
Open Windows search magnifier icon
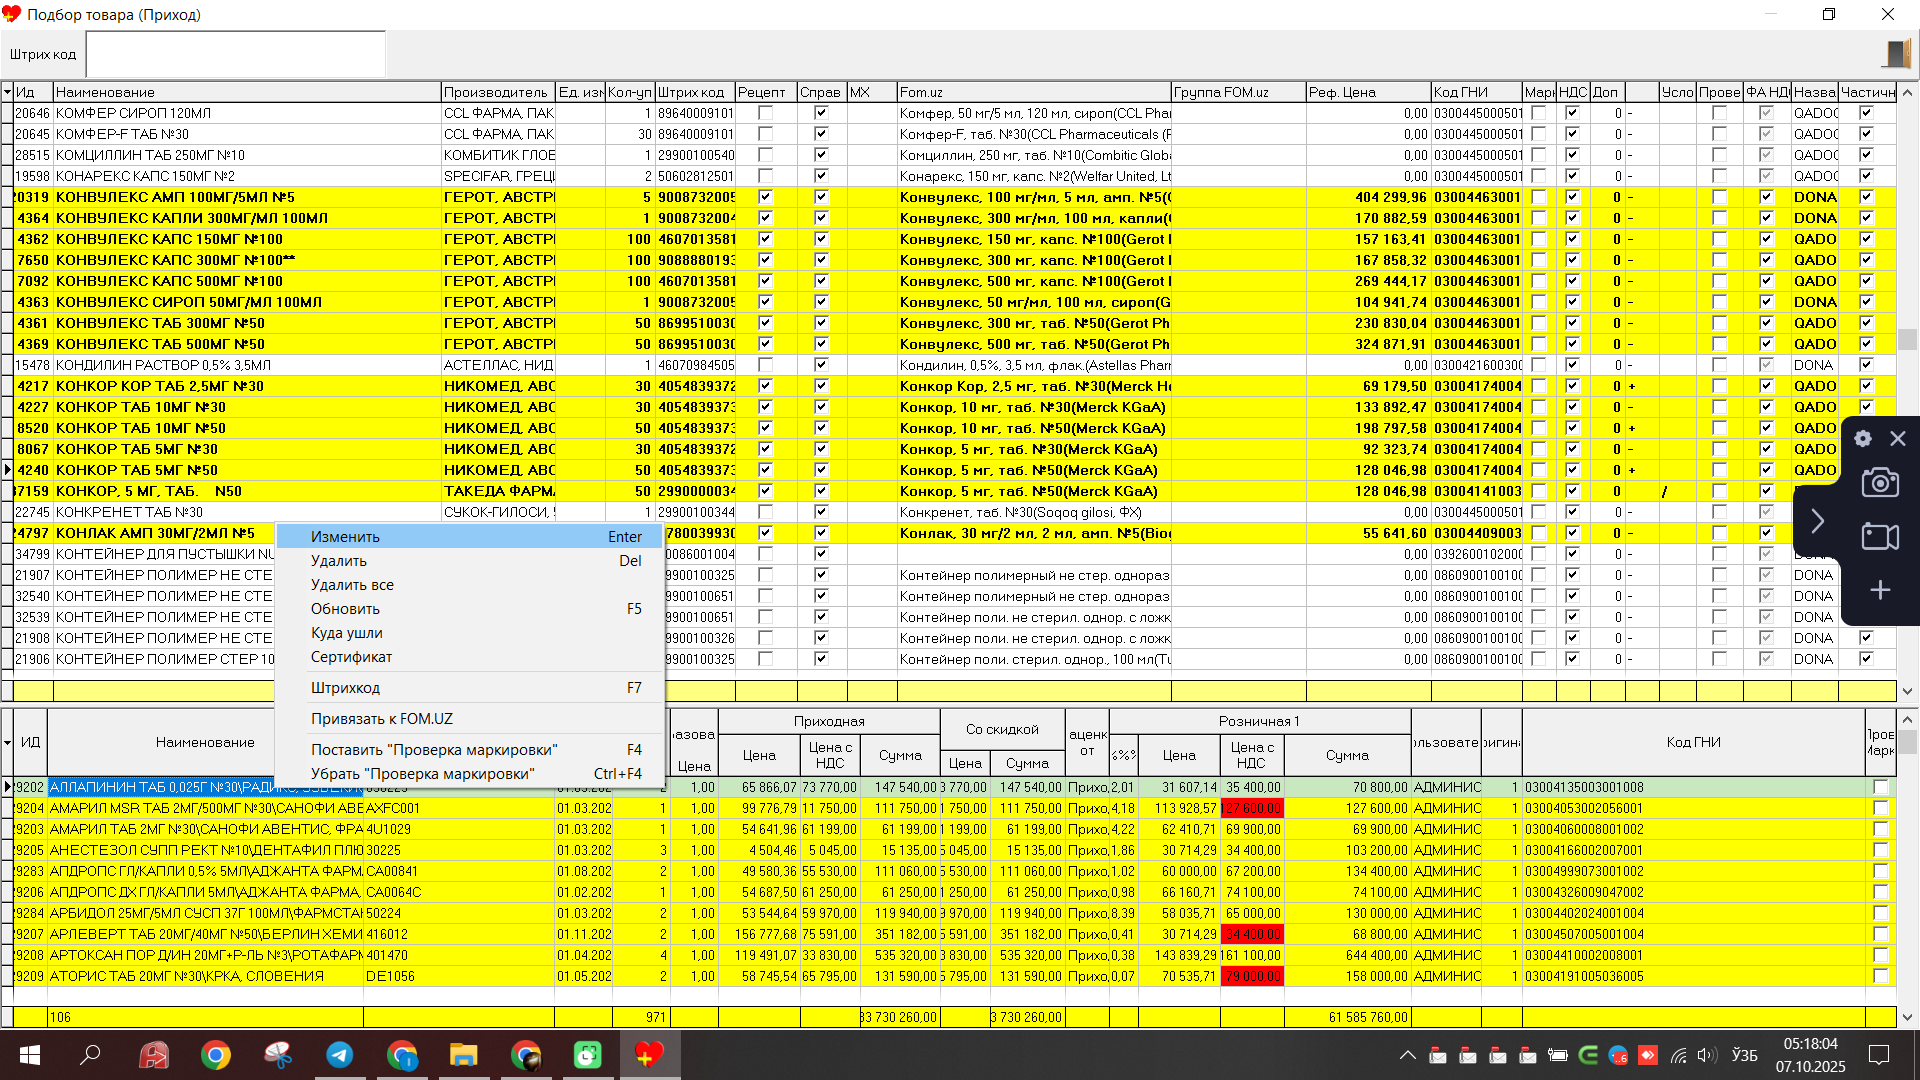[90, 1055]
